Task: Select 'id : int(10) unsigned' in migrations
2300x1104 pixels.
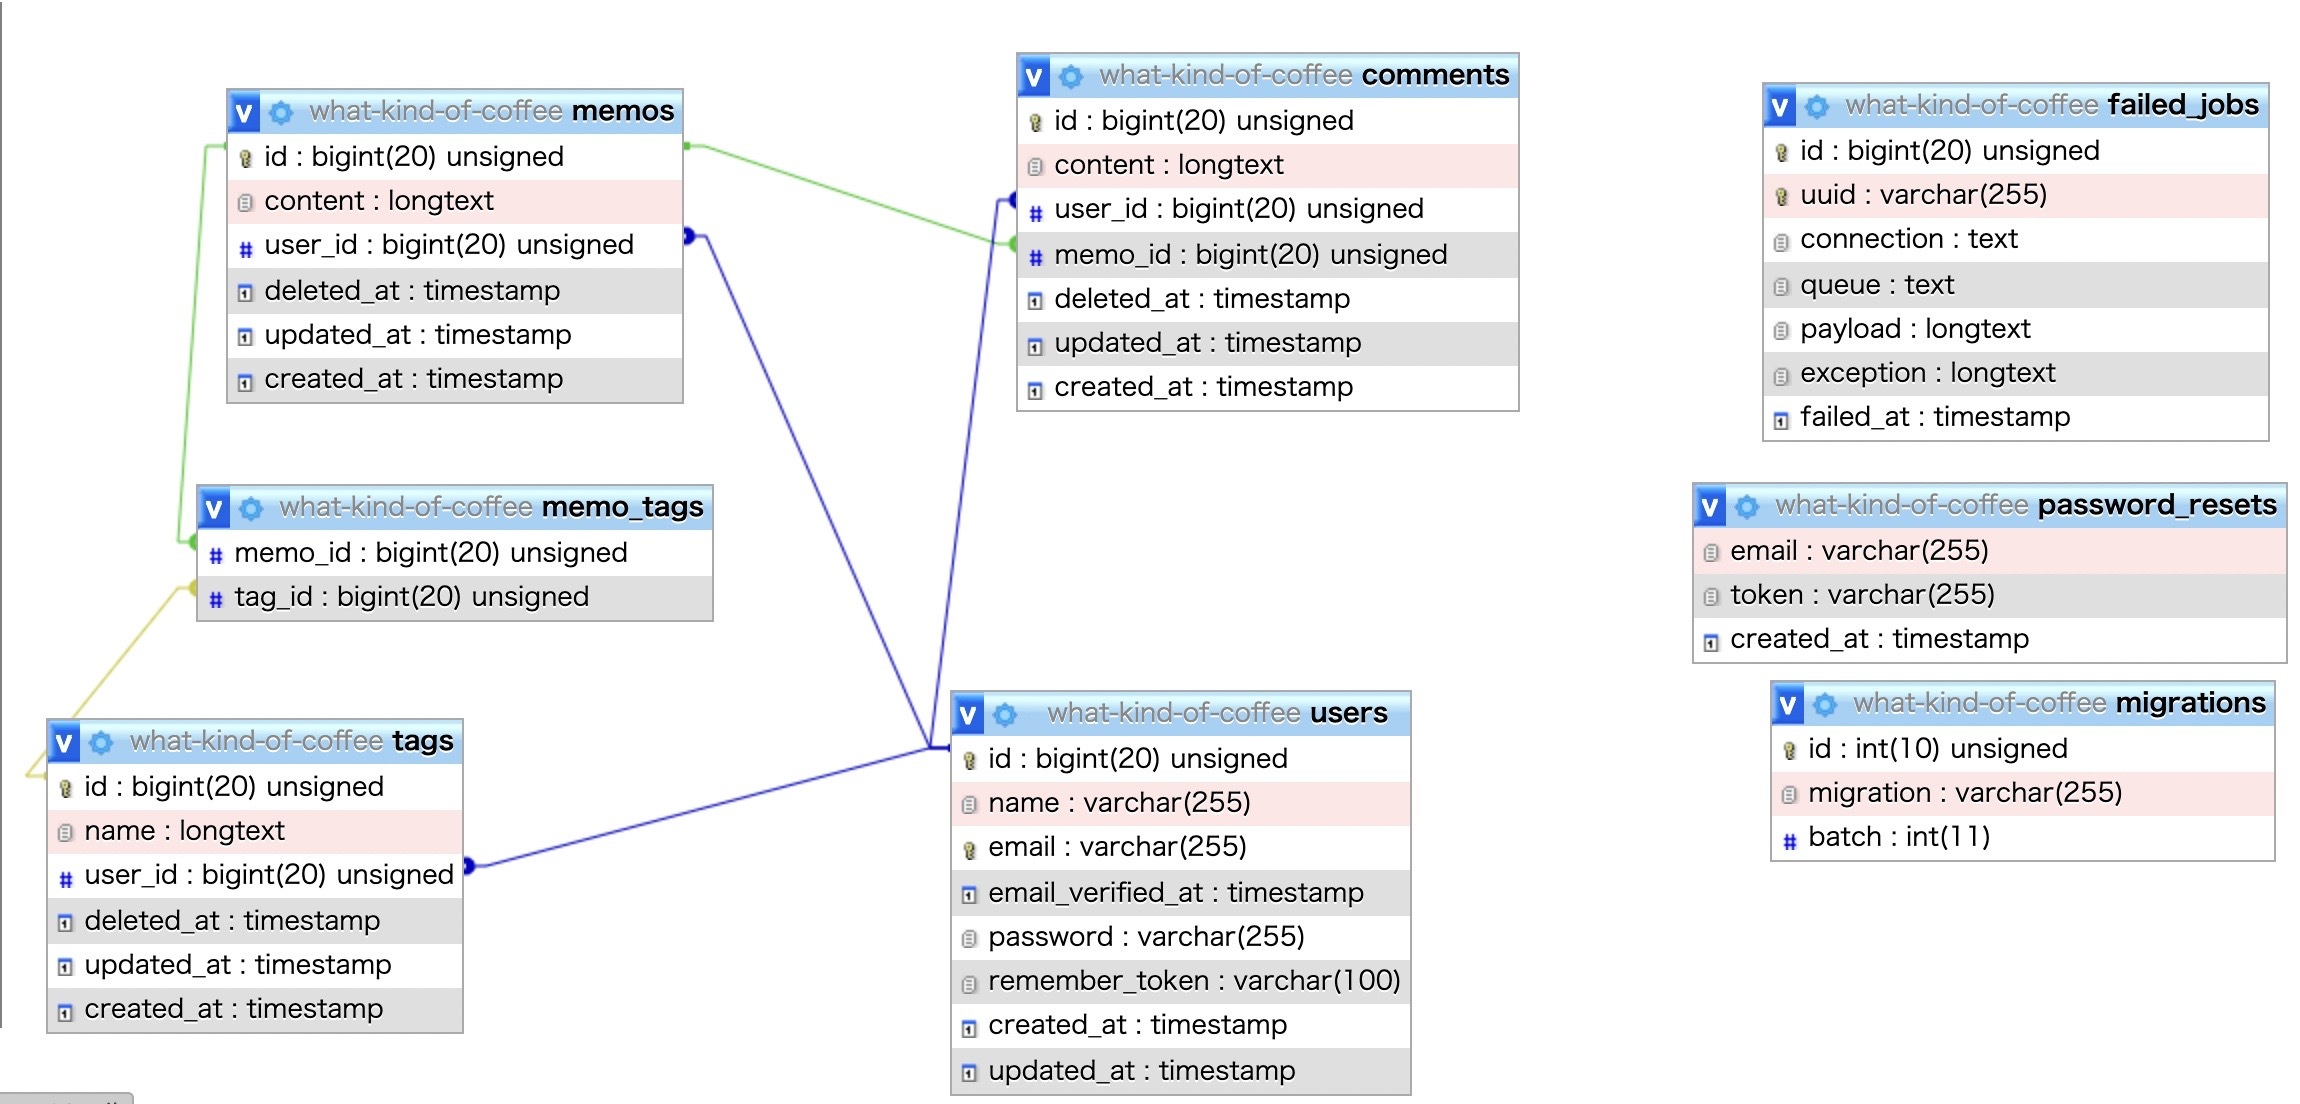Action: point(2022,749)
